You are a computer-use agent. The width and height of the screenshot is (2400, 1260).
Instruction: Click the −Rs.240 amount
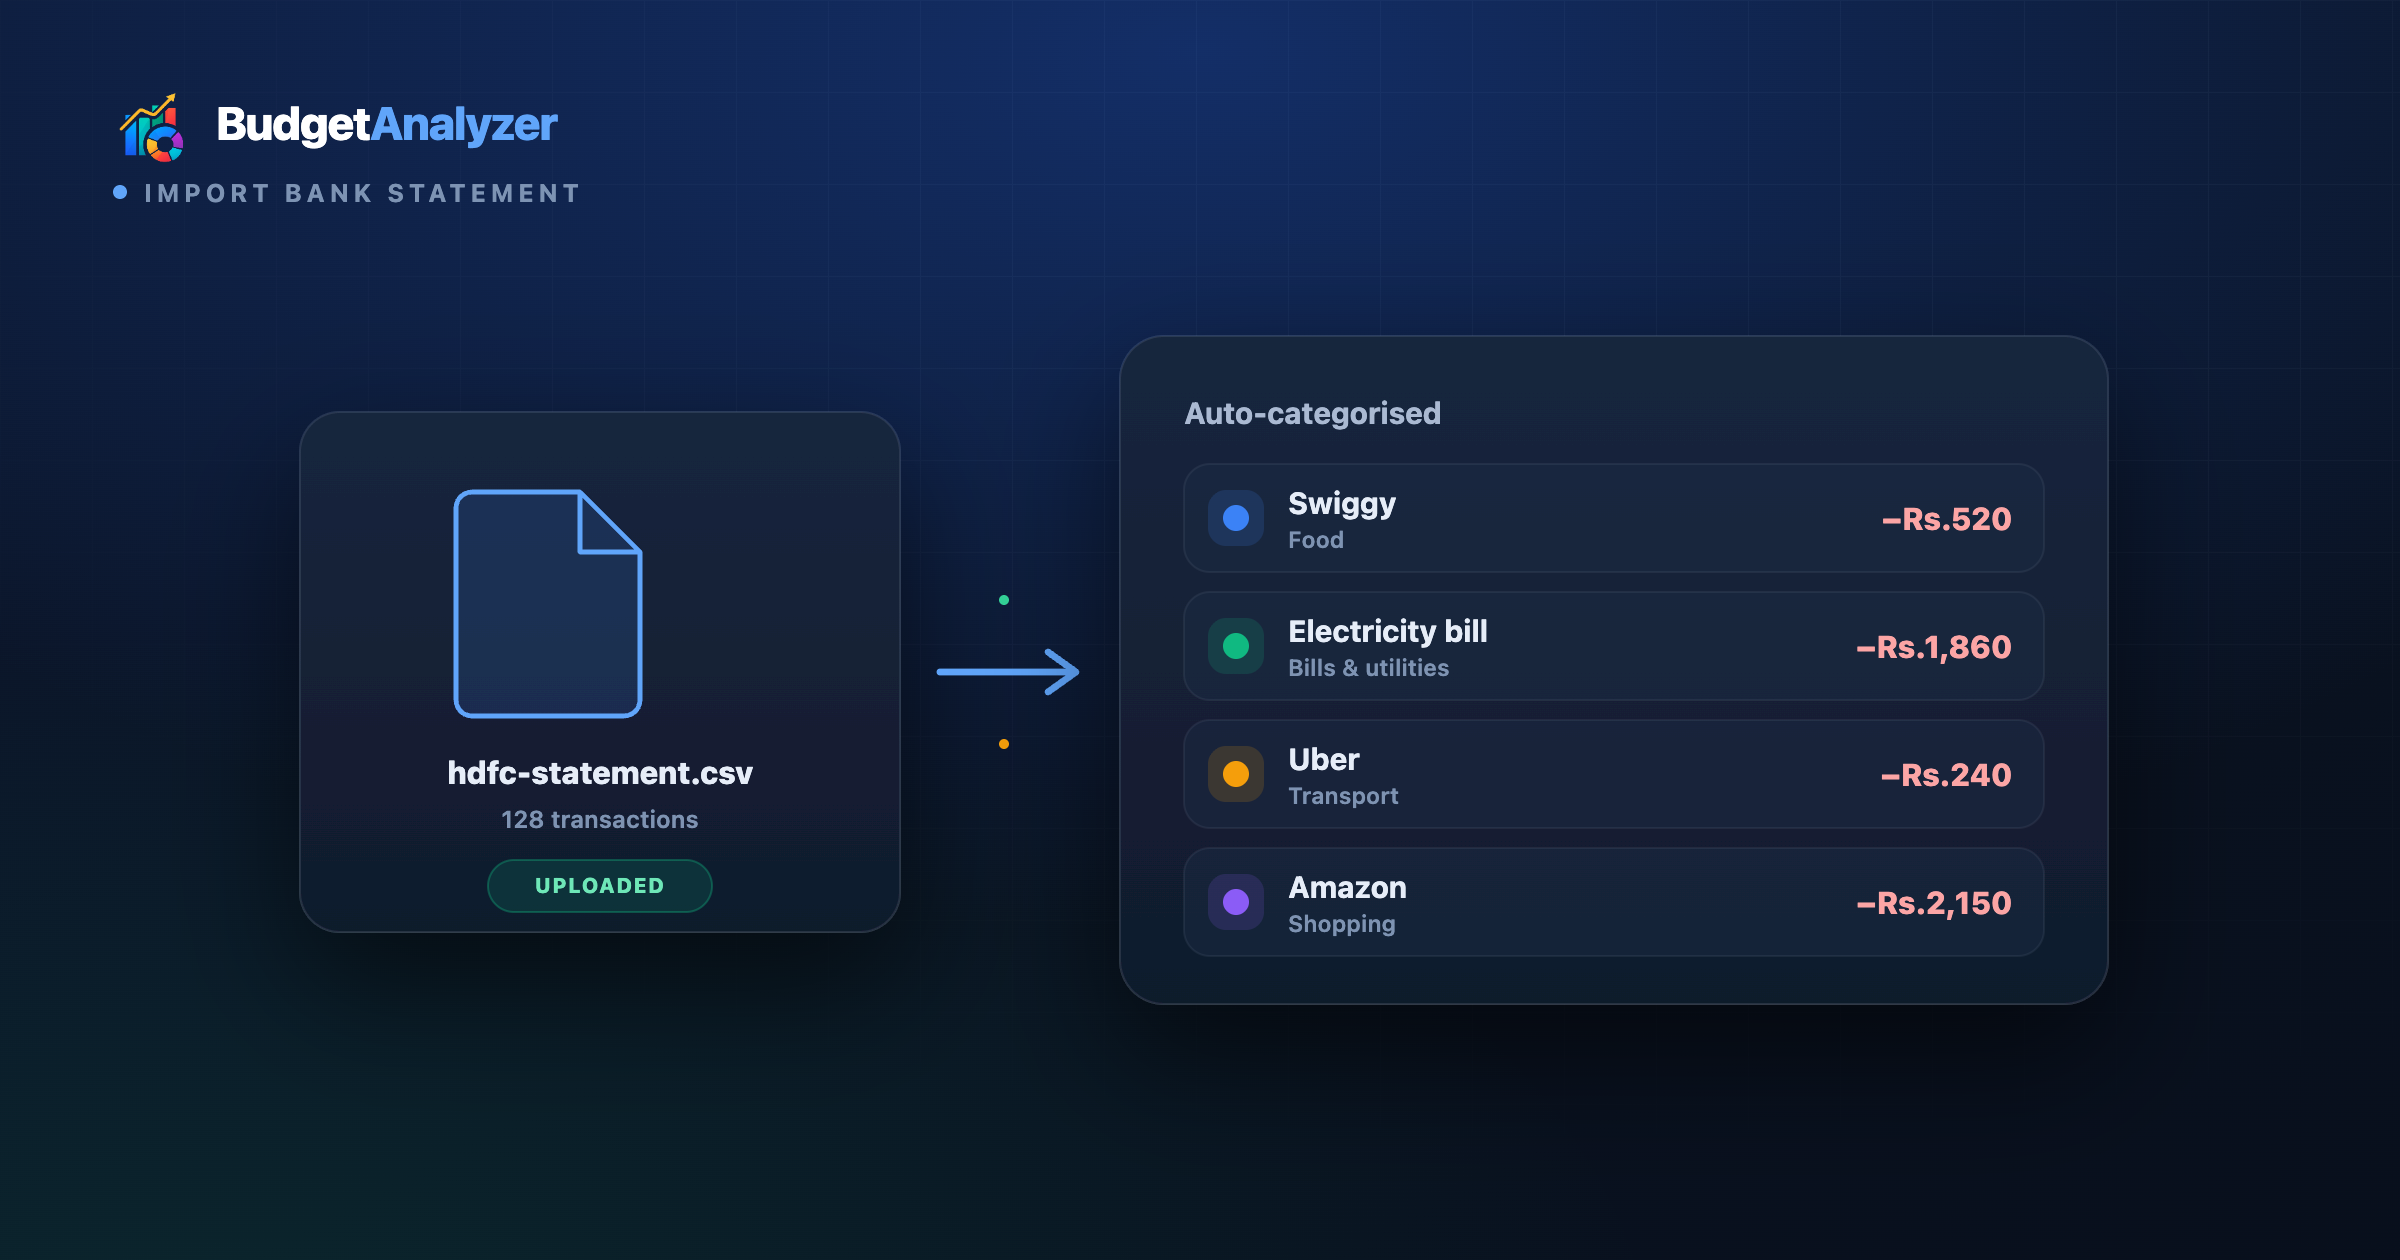(x=1945, y=775)
